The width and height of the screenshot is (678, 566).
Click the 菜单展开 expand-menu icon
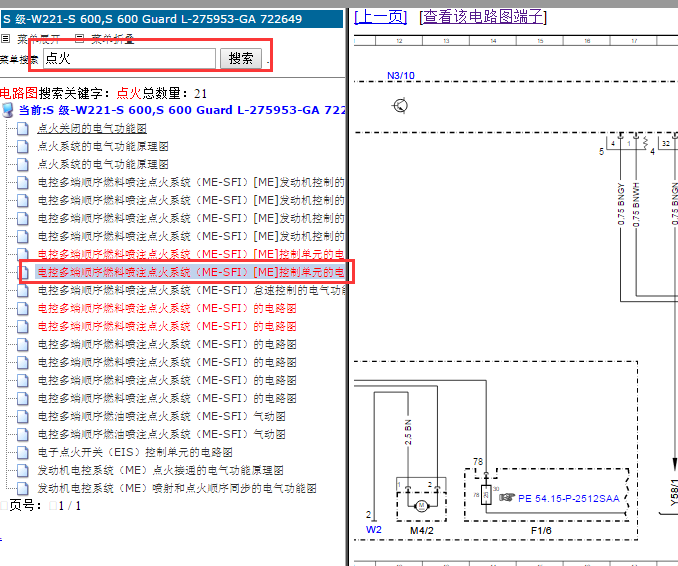tap(5, 39)
